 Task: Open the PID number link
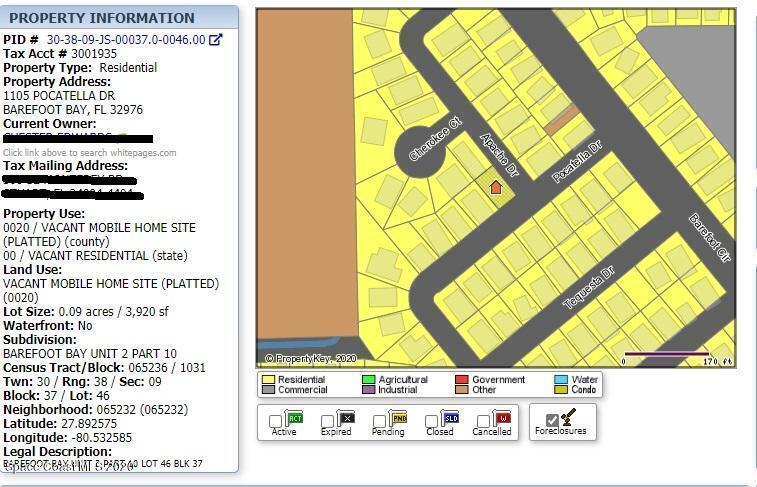click(x=125, y=40)
